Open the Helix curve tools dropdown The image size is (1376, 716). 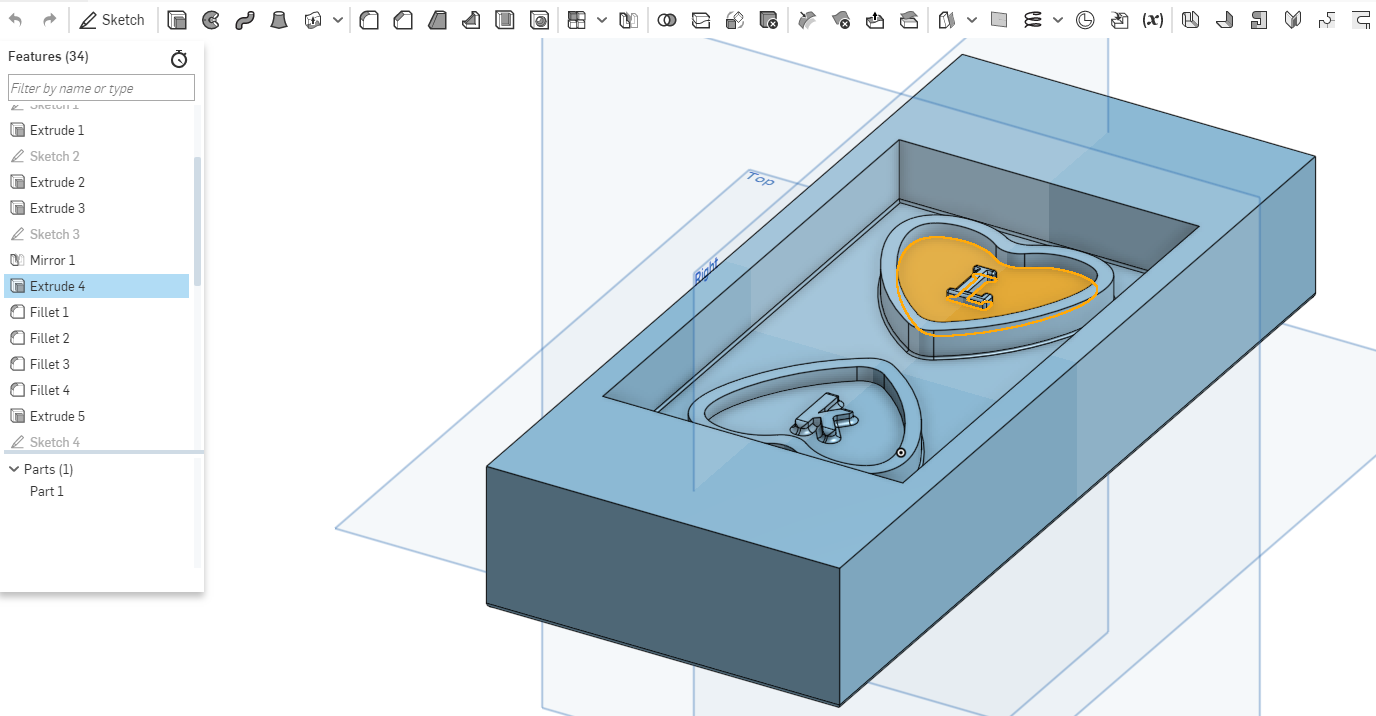[1058, 19]
